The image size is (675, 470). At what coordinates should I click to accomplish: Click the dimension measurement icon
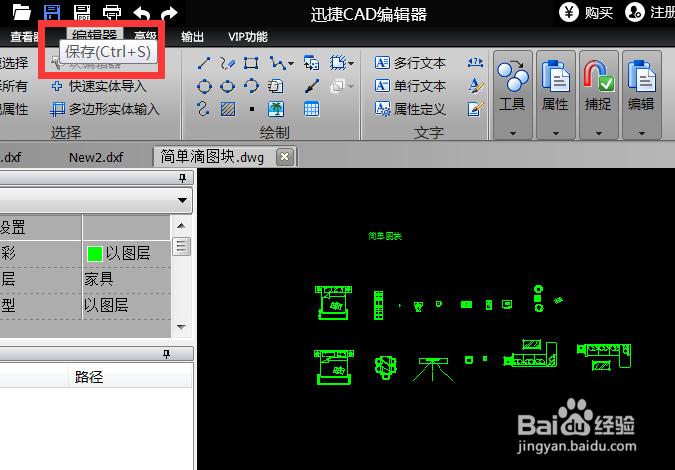pyautogui.click(x=475, y=63)
